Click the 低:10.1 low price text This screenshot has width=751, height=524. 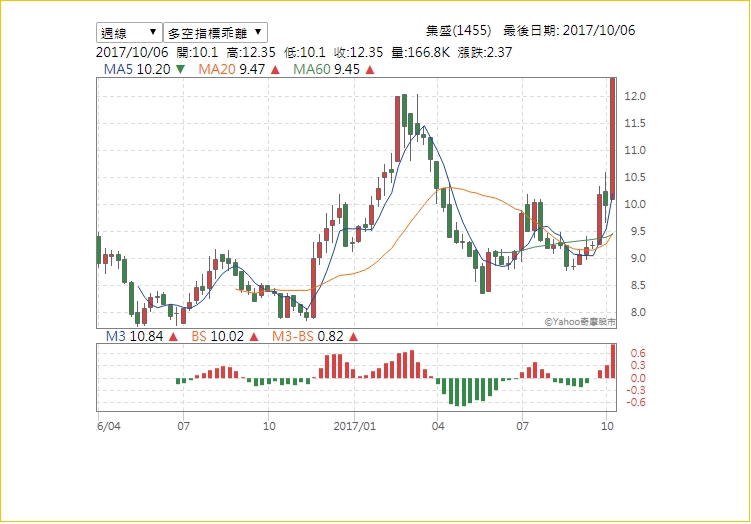point(305,52)
